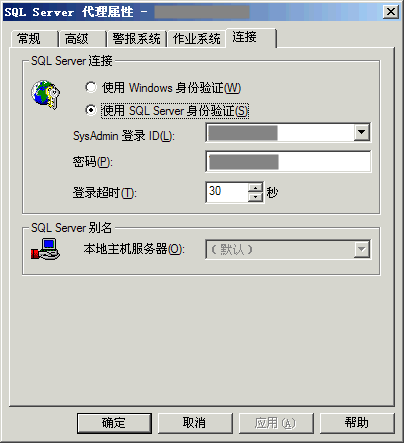Viewport: 404px width, 443px height.
Task: Click the 帮助 button
Action: tap(357, 423)
